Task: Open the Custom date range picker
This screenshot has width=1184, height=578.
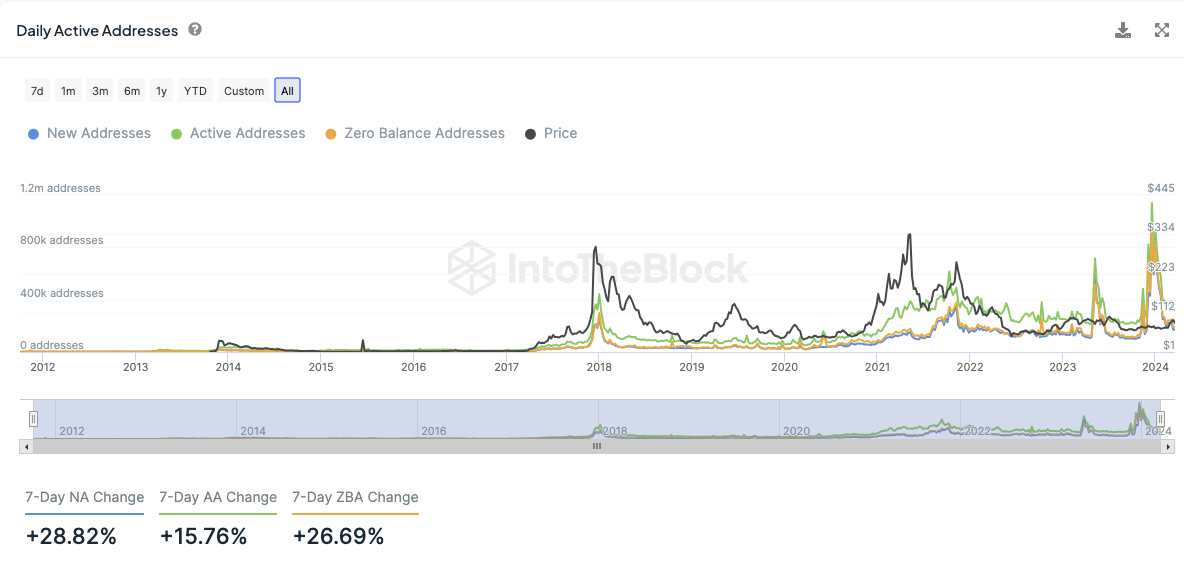Action: coord(244,91)
